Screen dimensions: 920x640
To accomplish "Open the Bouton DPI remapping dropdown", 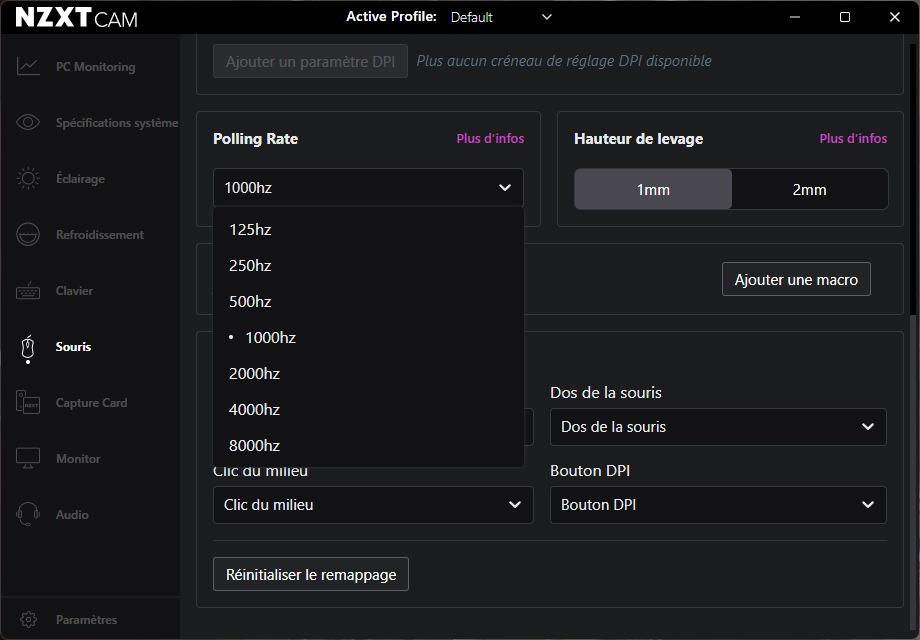I will tap(718, 505).
